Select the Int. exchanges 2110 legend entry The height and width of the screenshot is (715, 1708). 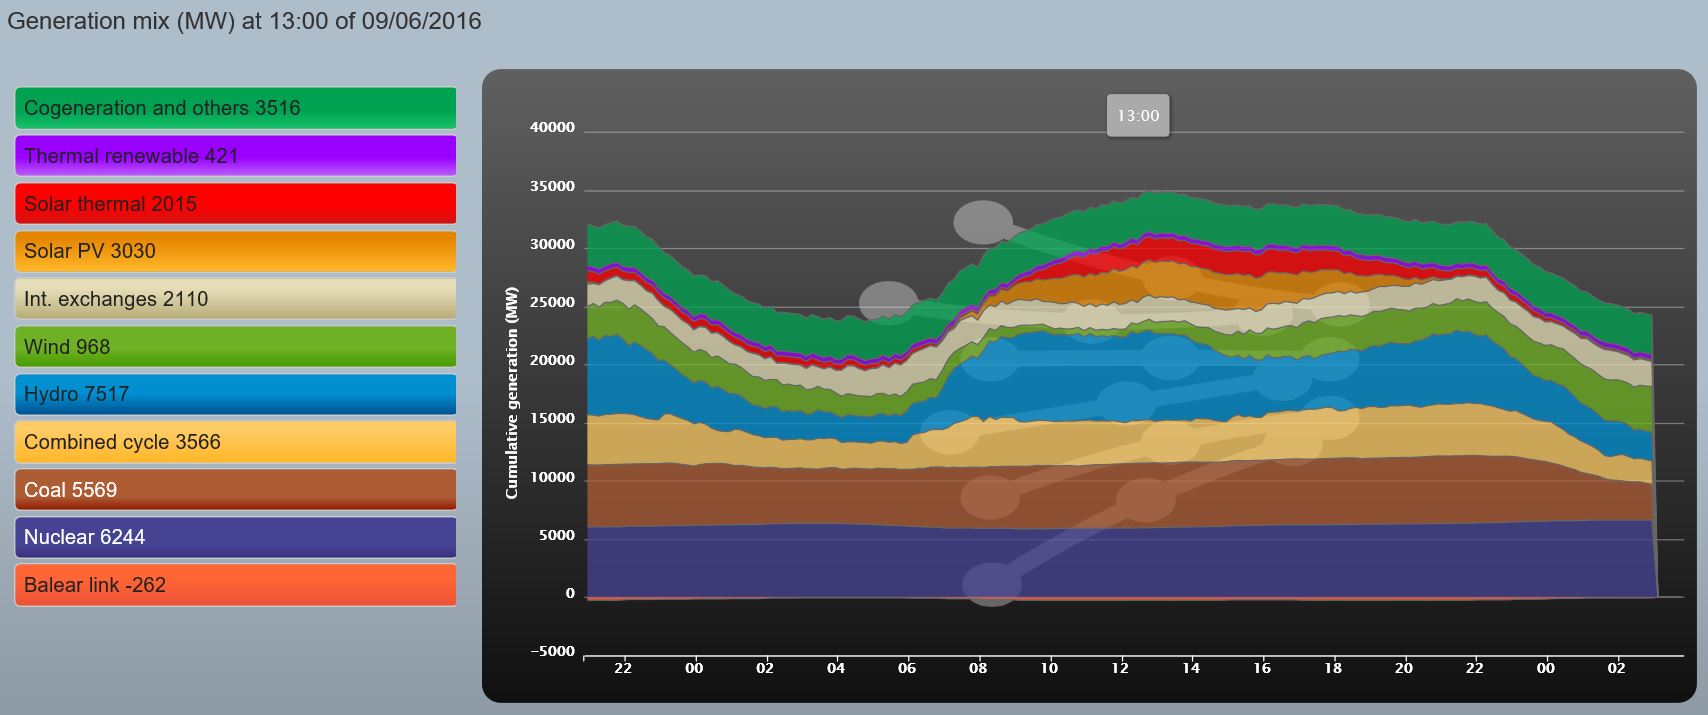point(235,299)
